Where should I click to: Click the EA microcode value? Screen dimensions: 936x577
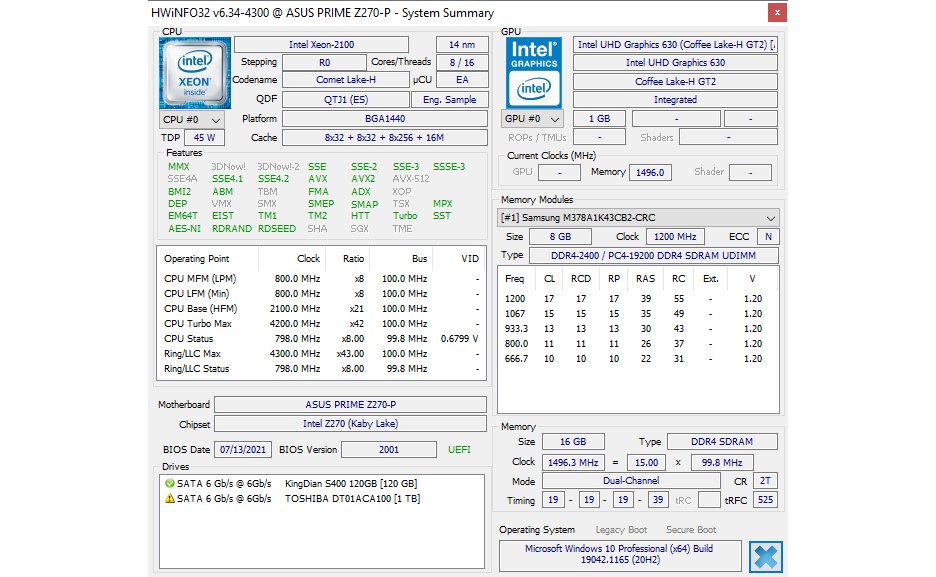pyautogui.click(x=462, y=80)
